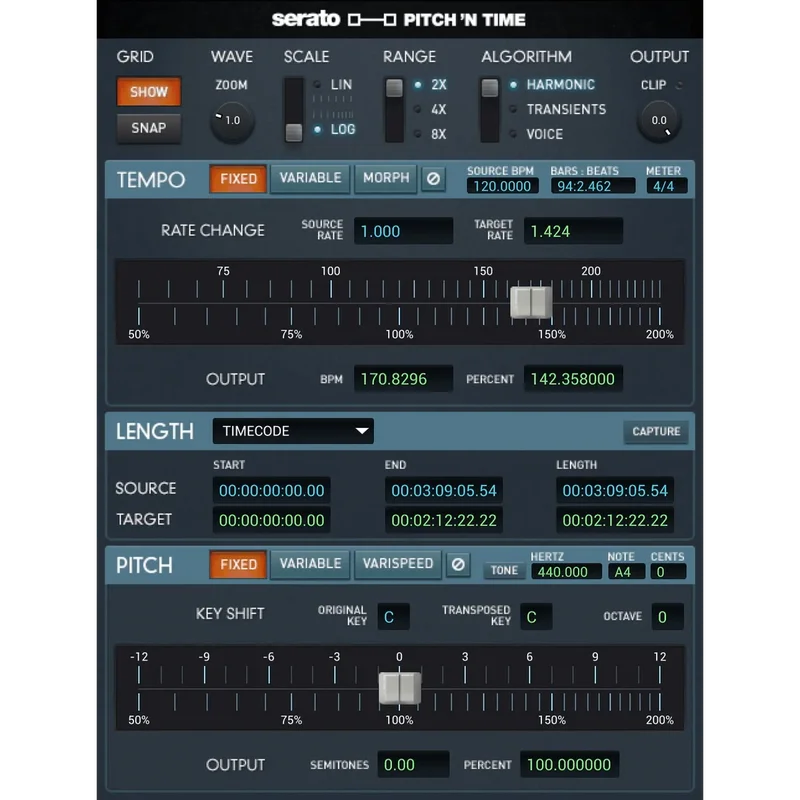Switch tempo mode to VARIABLE

(x=310, y=178)
